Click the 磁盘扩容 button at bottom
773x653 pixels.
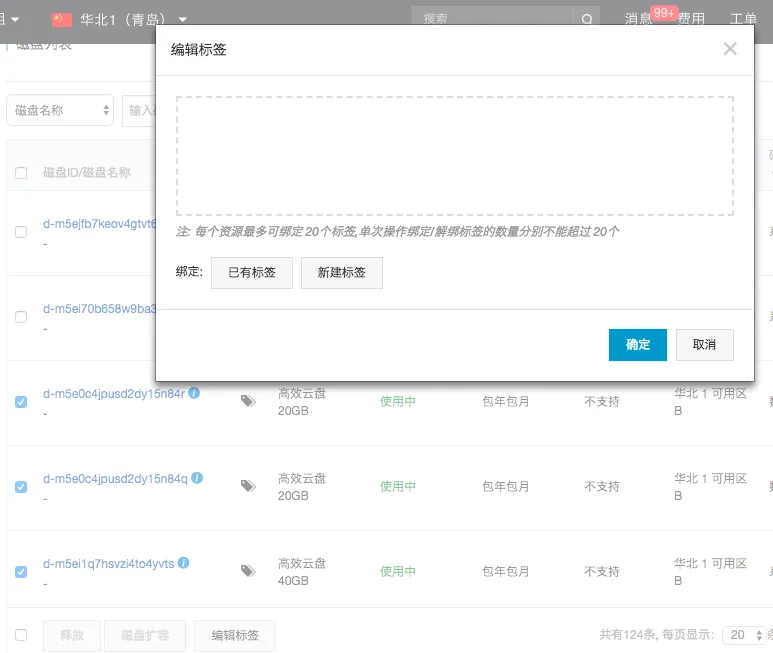[x=145, y=635]
